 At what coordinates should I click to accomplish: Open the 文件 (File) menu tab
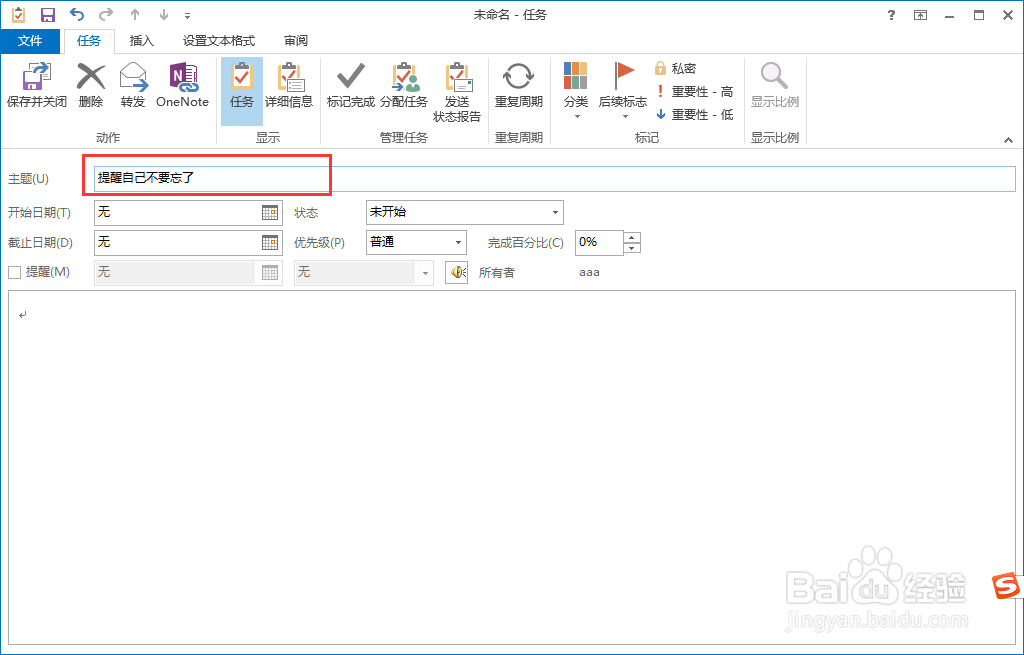31,41
